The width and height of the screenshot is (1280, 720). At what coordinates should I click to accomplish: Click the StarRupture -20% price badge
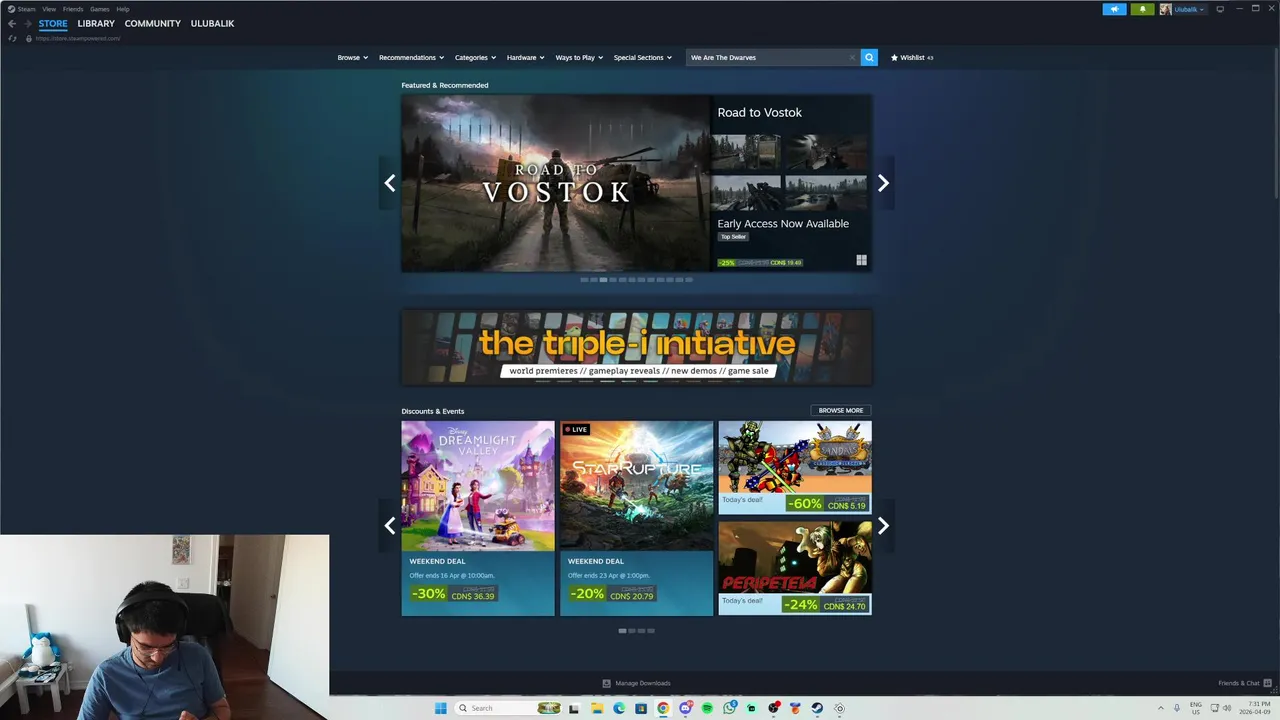612,593
